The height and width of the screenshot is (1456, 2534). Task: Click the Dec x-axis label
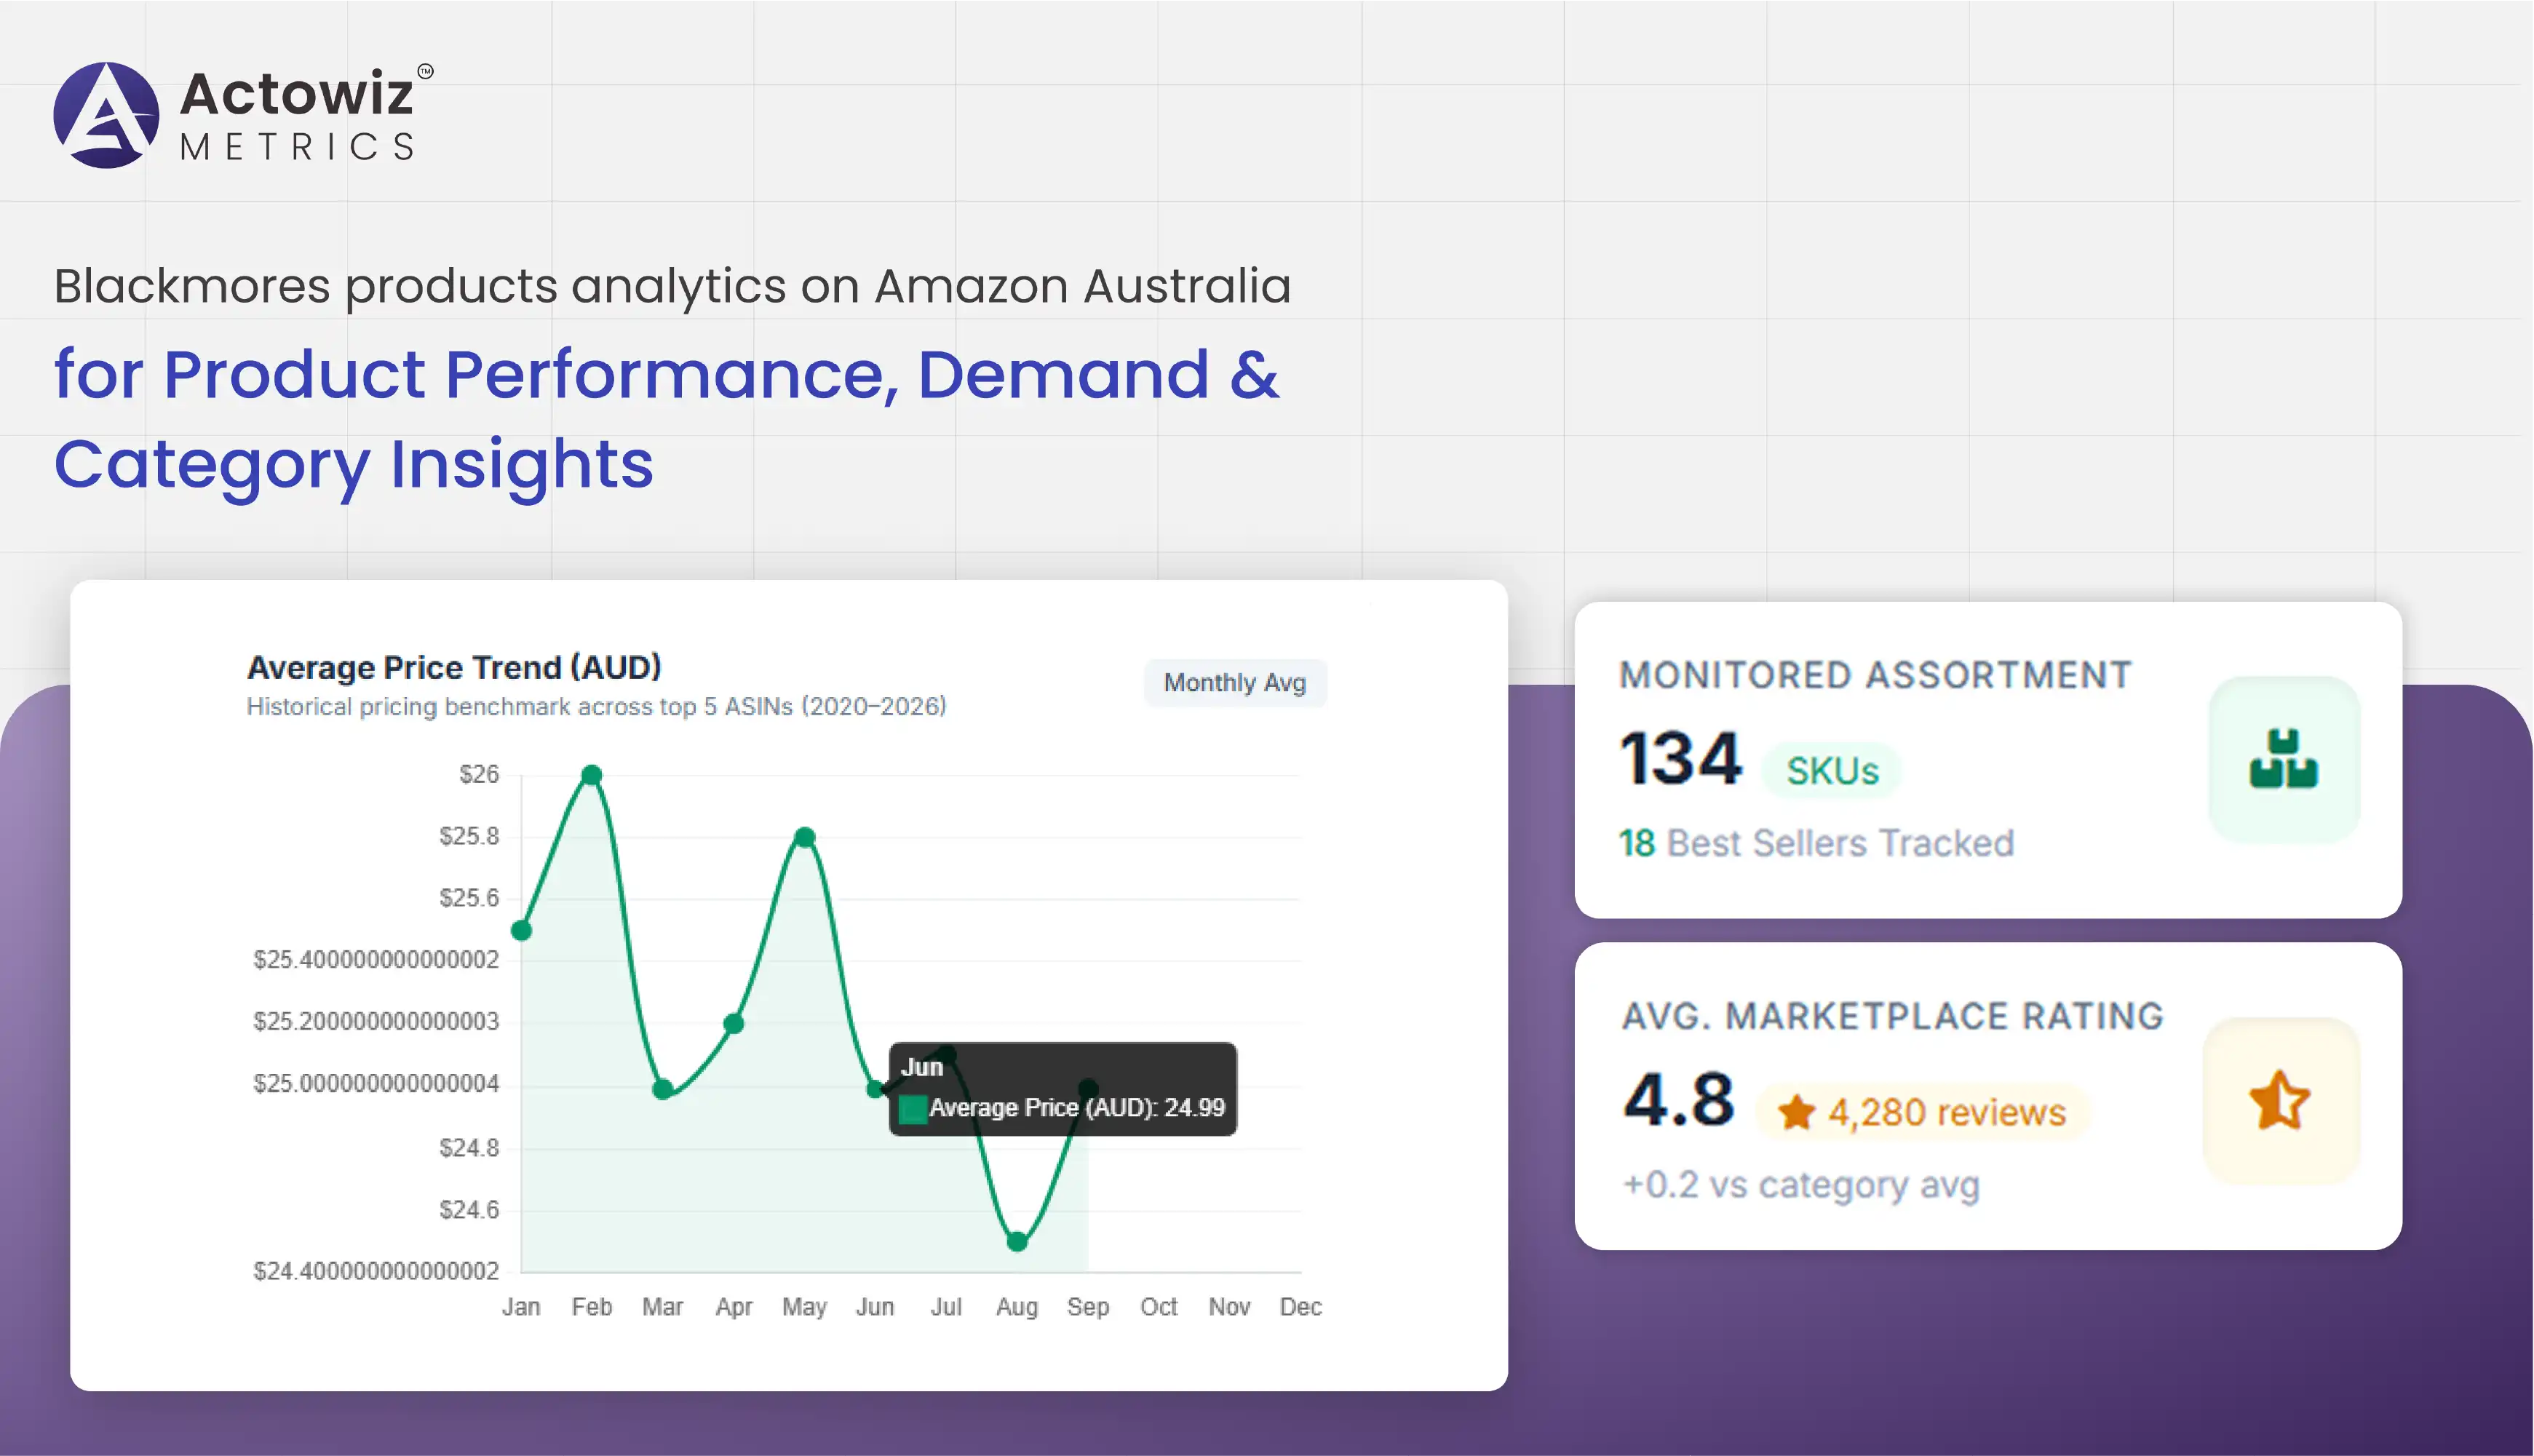click(x=1301, y=1307)
